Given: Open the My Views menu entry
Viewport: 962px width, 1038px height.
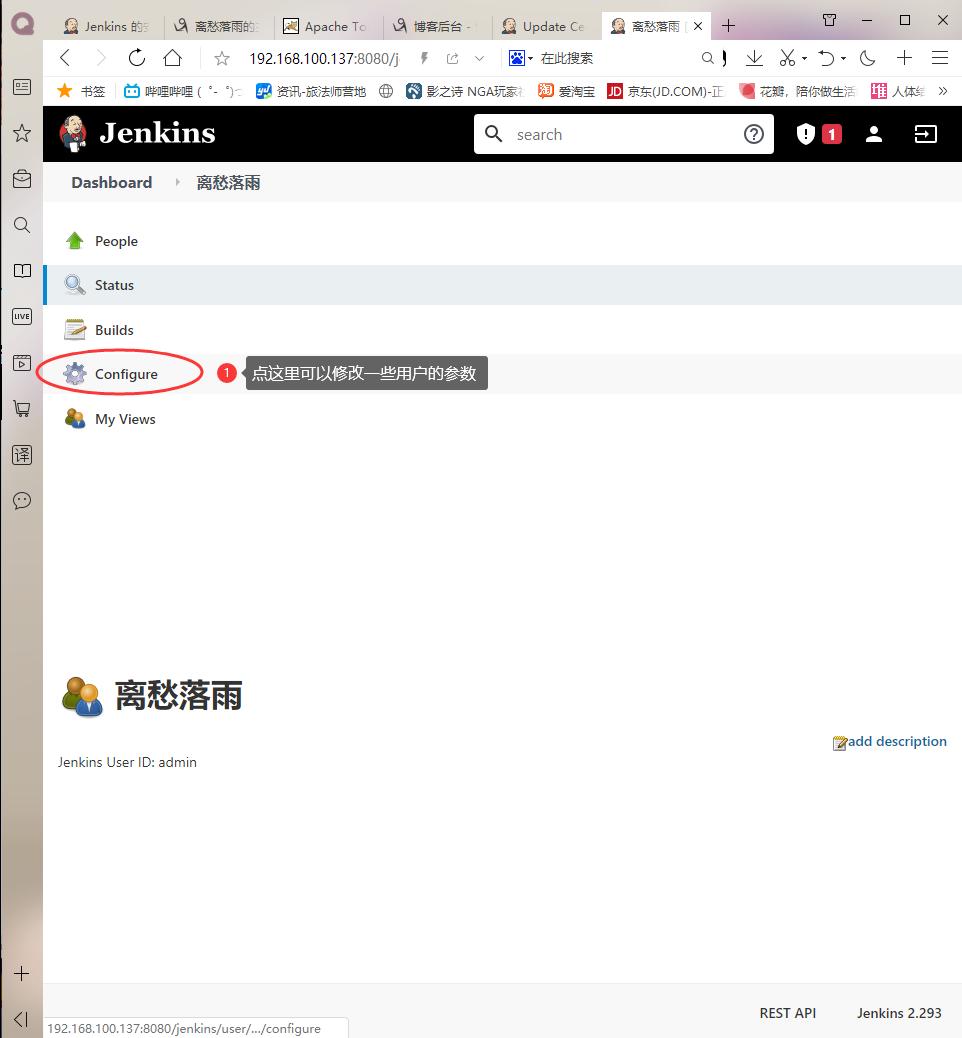Looking at the screenshot, I should [125, 419].
